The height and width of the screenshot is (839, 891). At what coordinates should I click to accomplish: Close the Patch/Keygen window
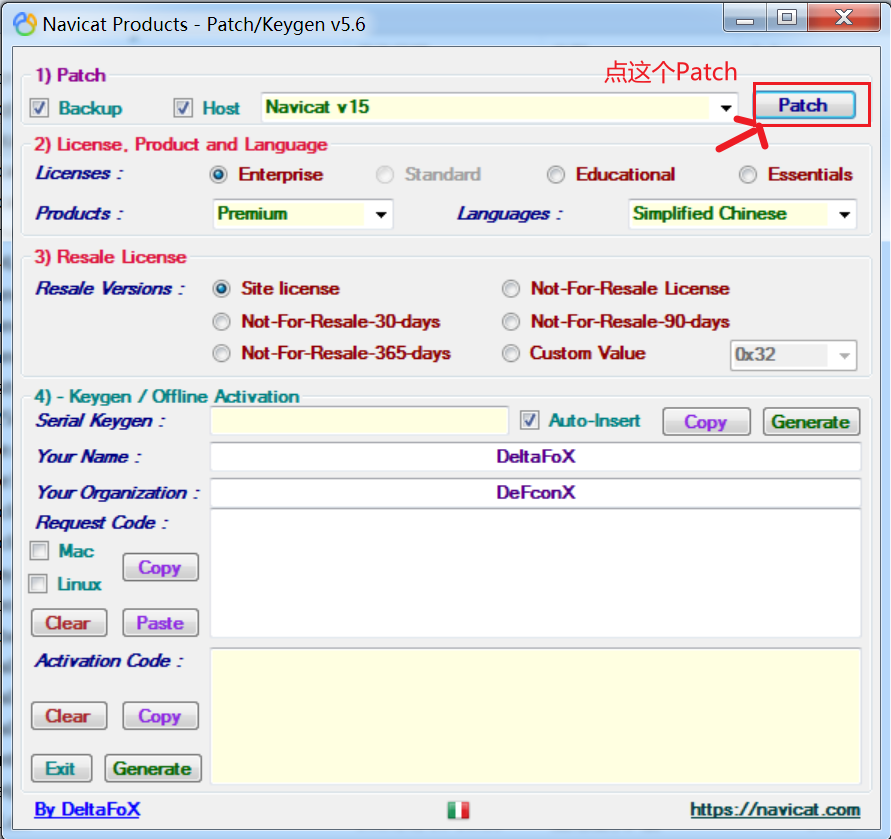844,18
